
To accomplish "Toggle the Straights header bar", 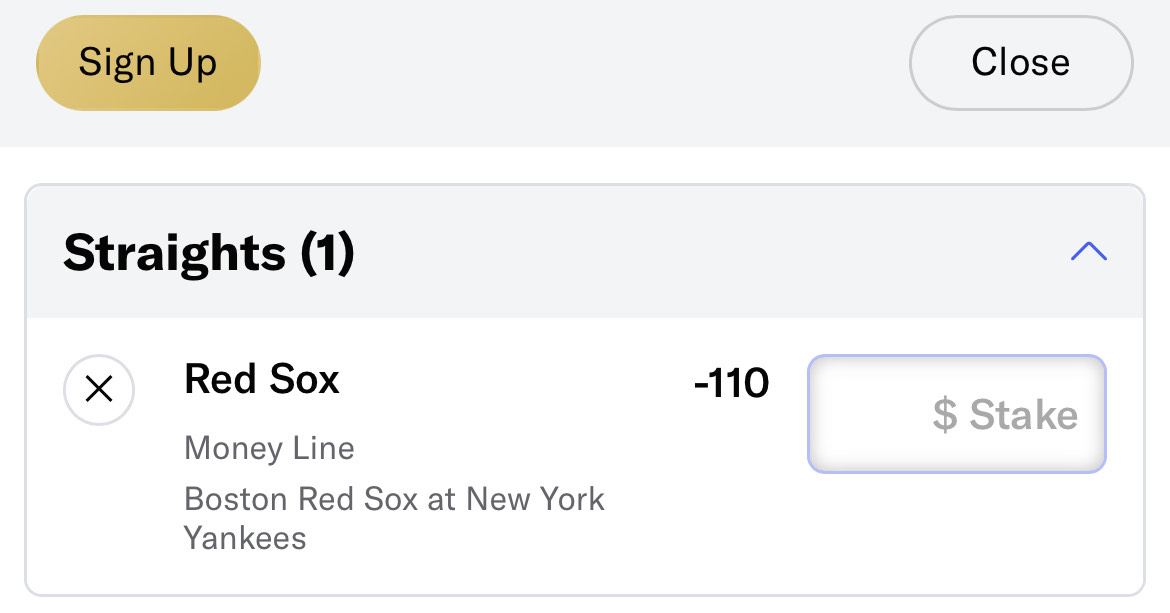I will pyautogui.click(x=585, y=252).
